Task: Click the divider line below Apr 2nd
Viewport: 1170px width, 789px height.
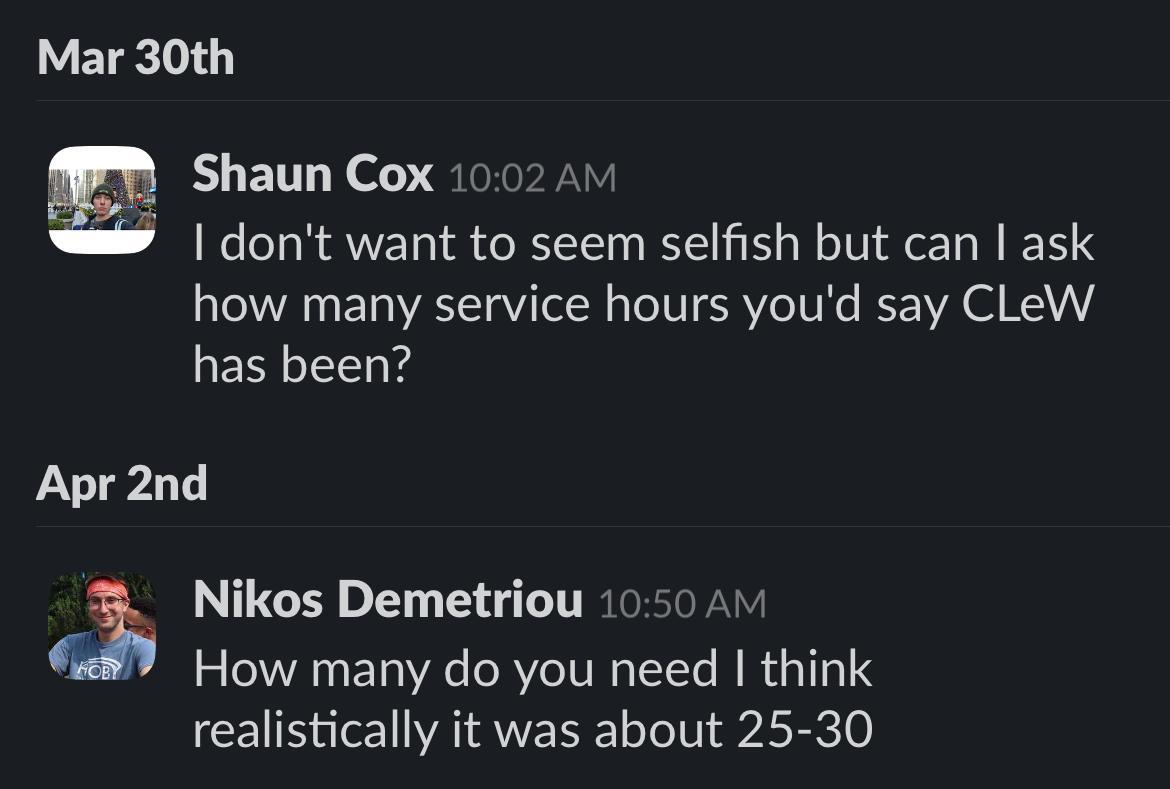Action: [x=600, y=526]
